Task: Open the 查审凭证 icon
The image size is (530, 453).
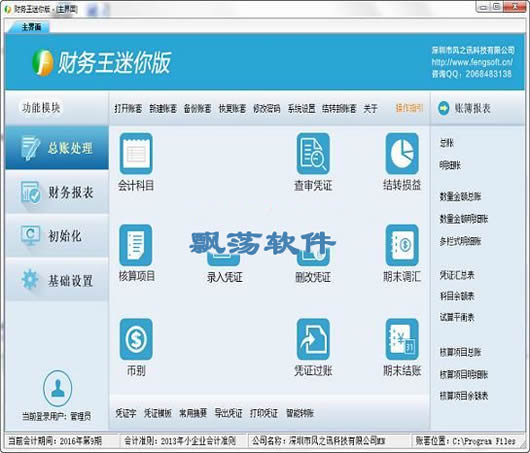Action: coord(313,154)
